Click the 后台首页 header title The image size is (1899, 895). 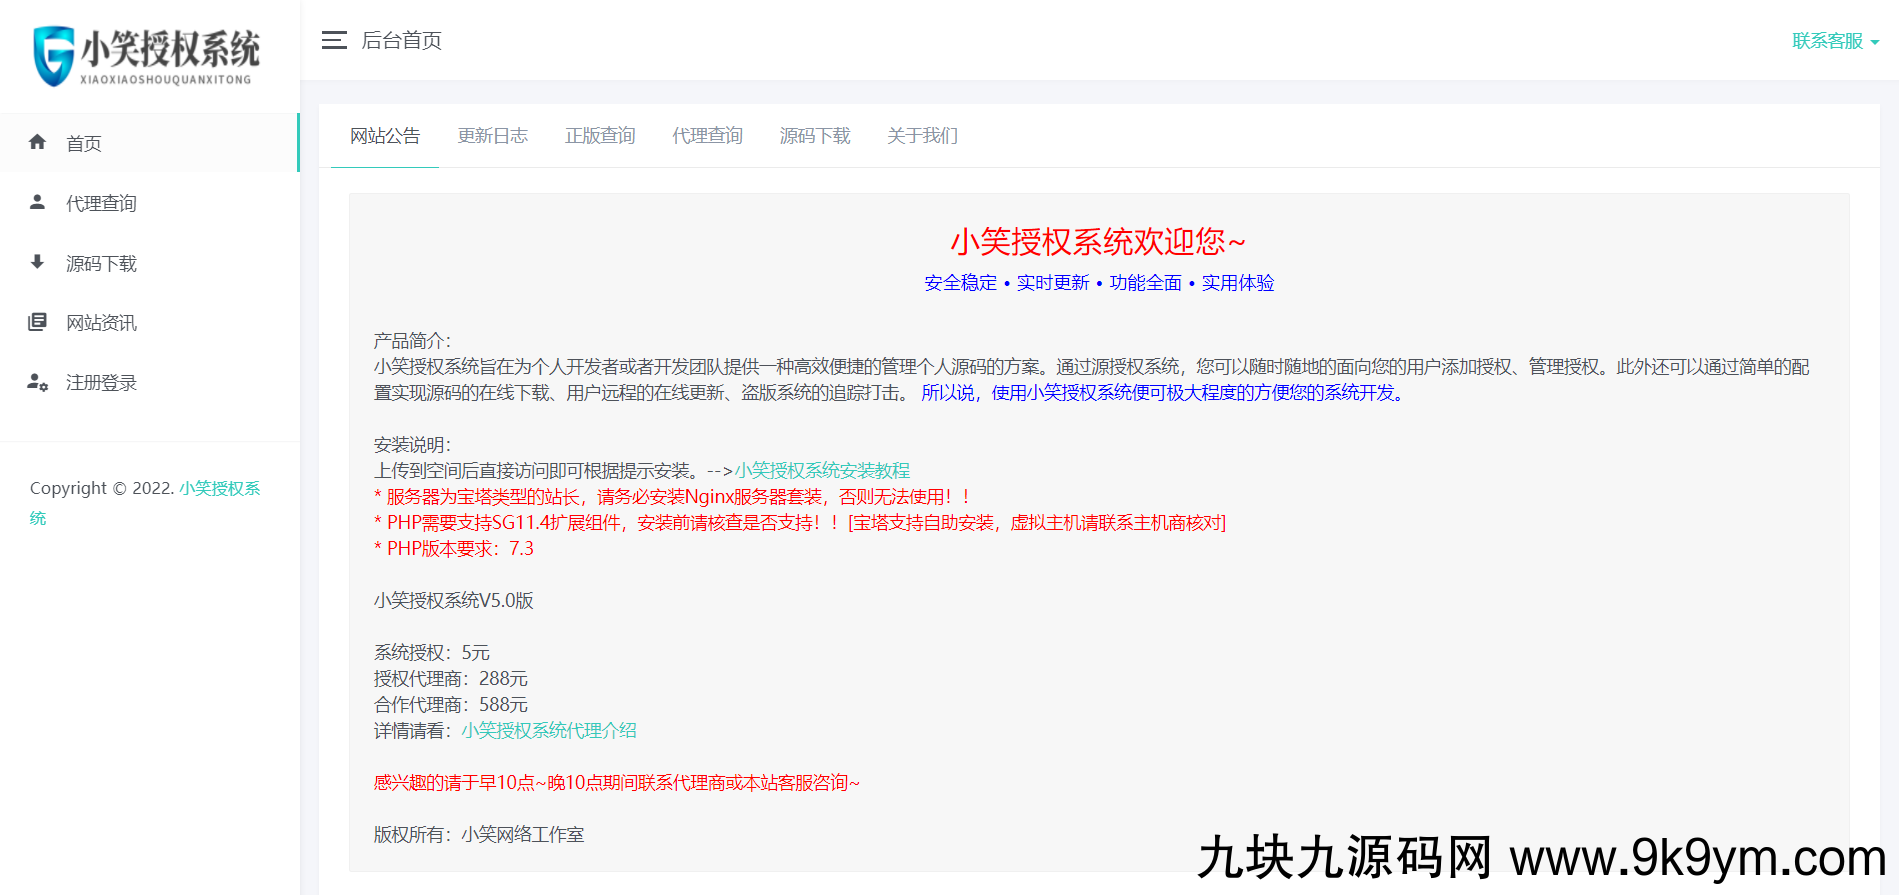[401, 41]
